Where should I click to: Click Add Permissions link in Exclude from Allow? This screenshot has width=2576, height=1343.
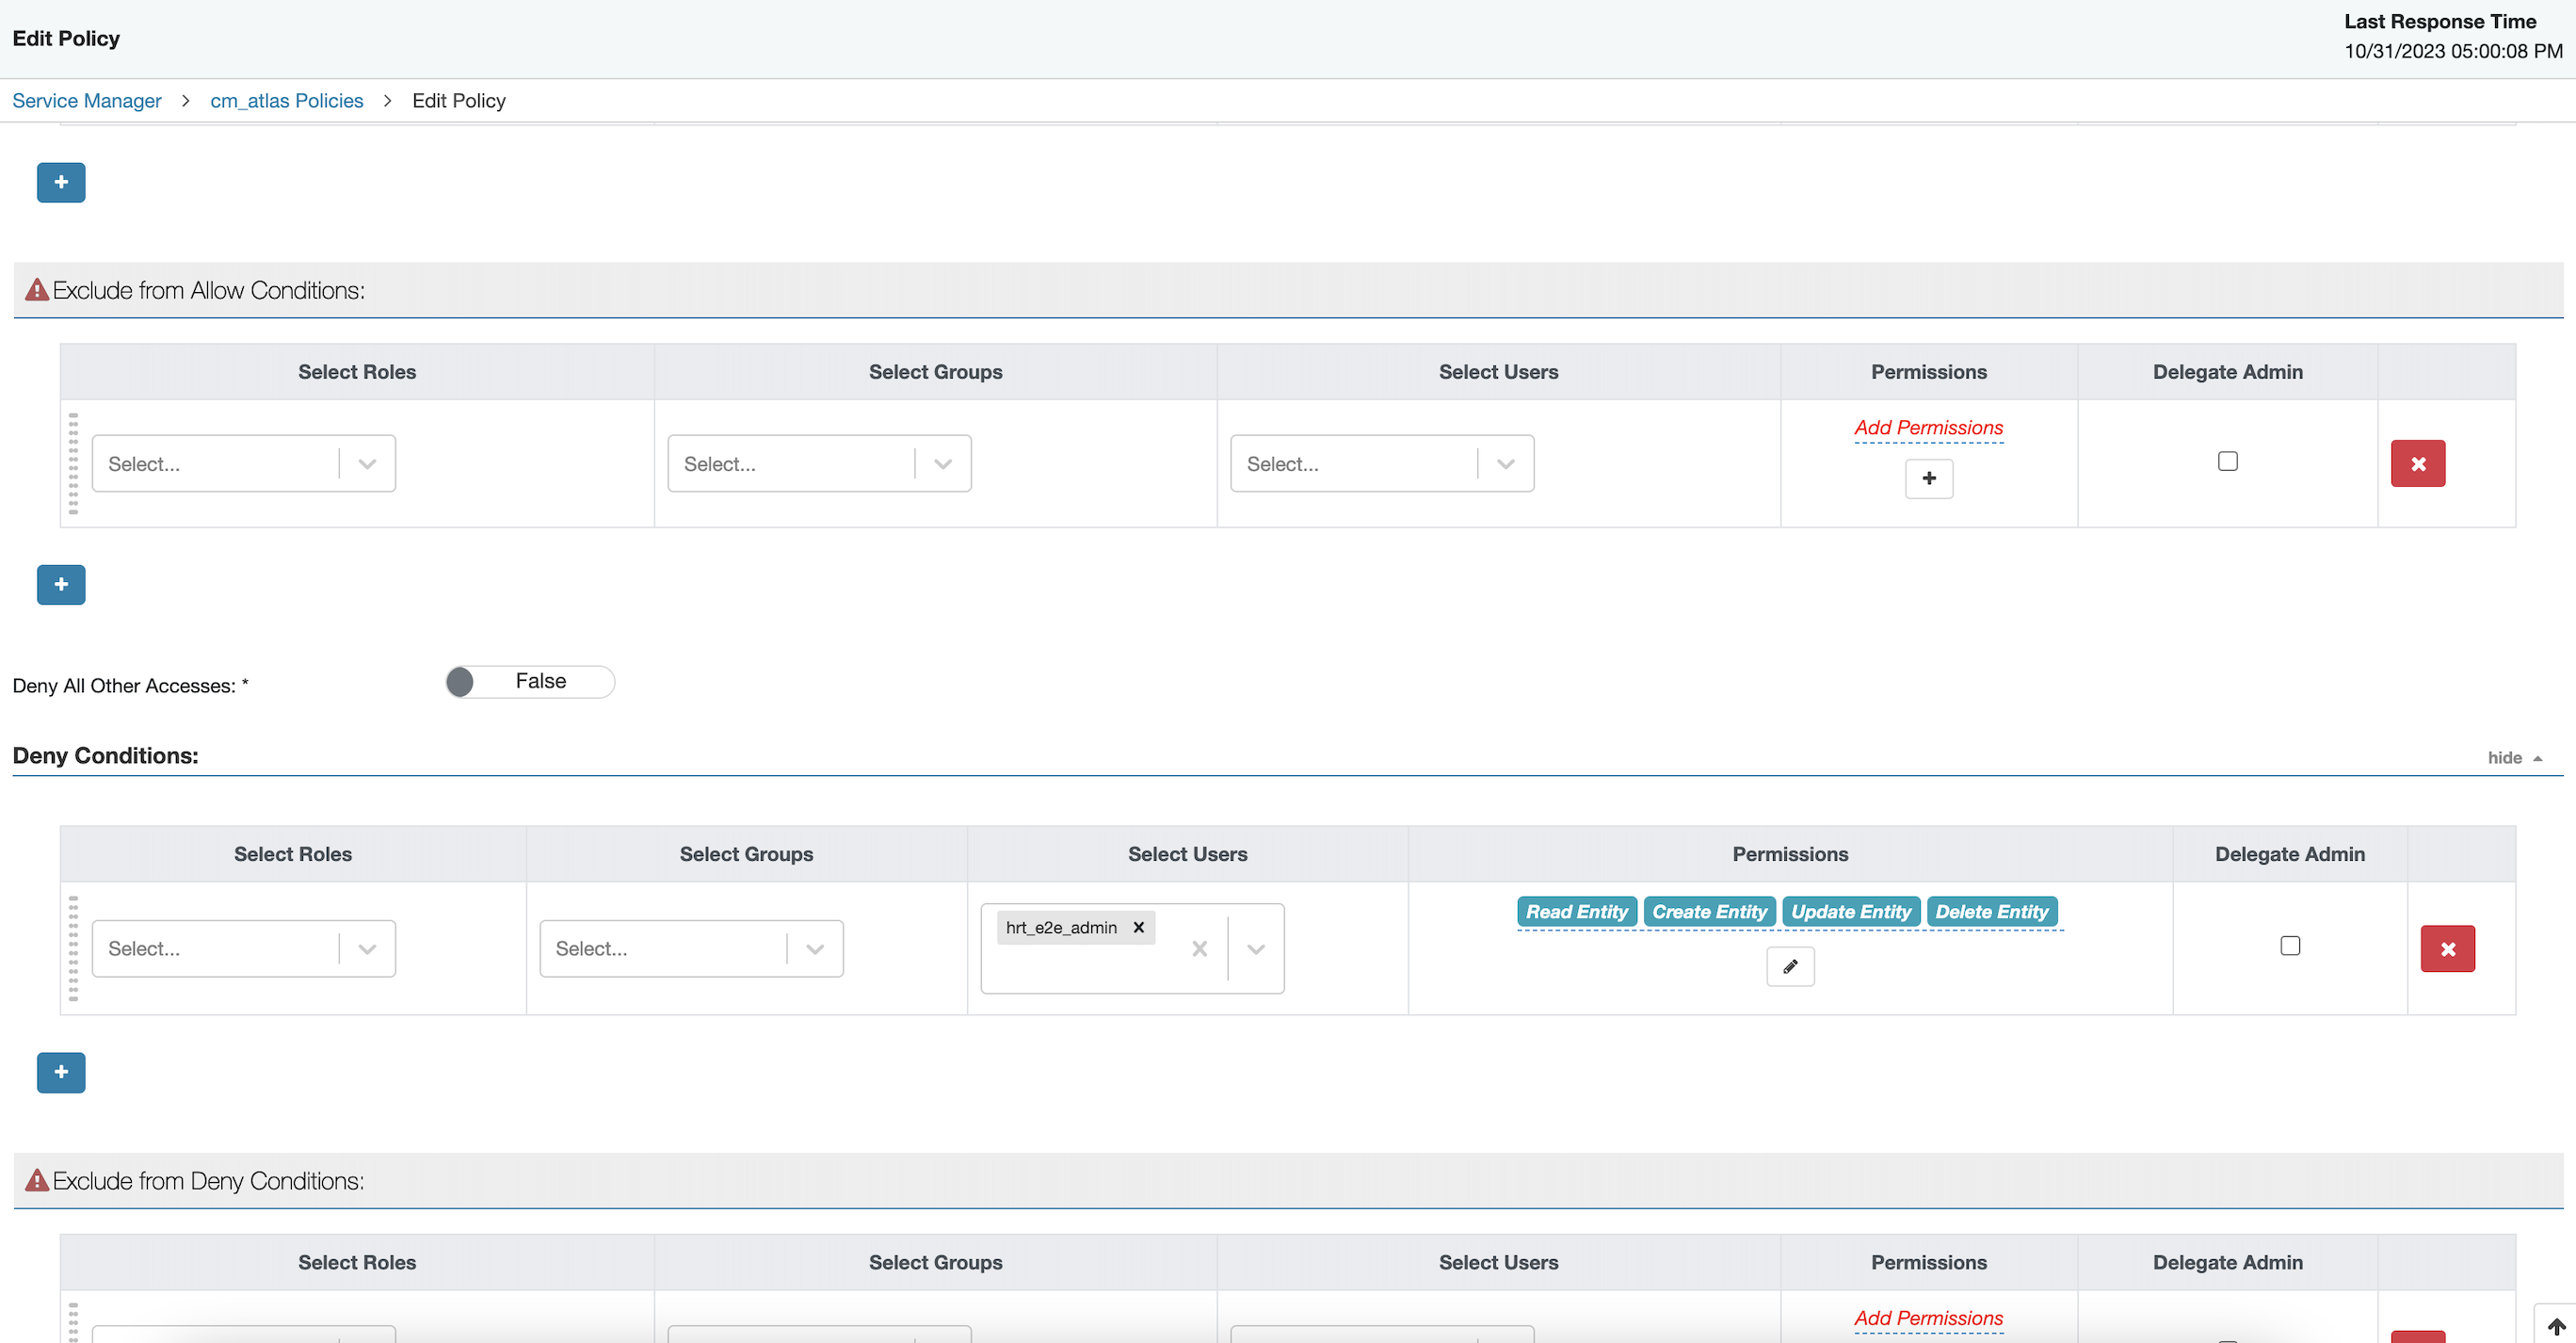click(1928, 428)
